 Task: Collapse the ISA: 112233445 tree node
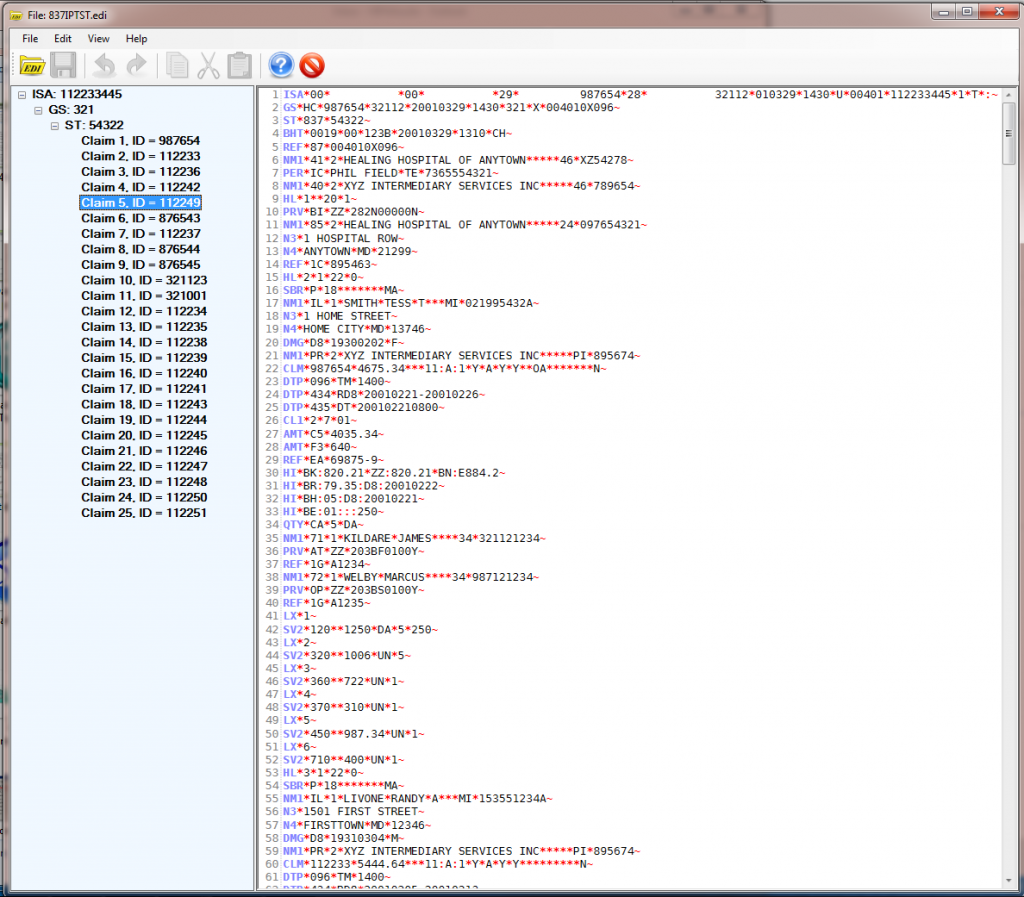click(23, 93)
